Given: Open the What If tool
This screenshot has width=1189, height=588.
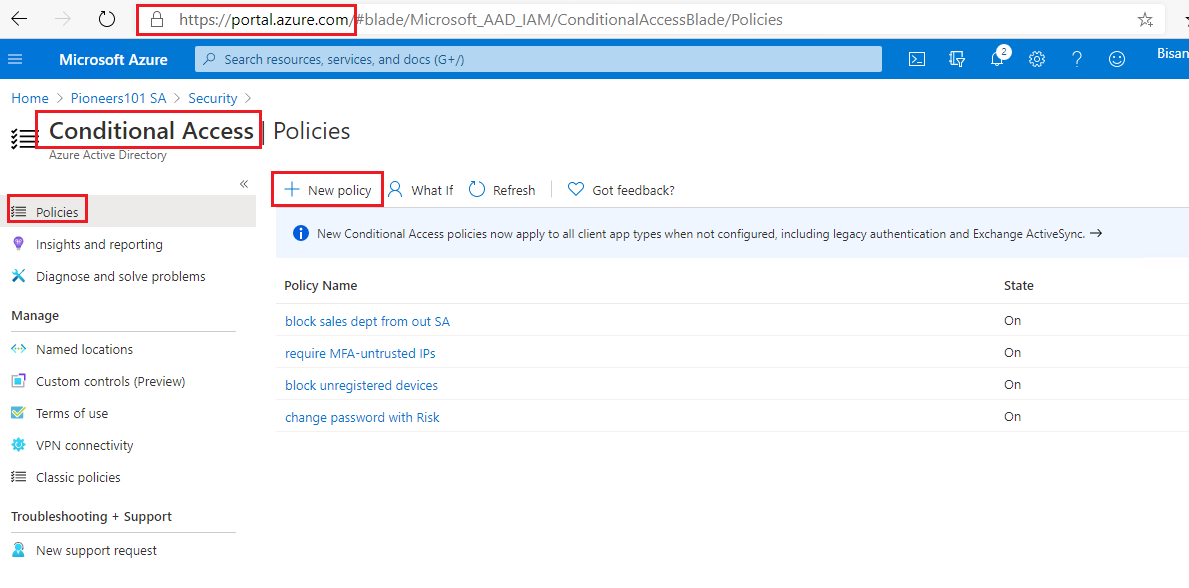Looking at the screenshot, I should (420, 190).
